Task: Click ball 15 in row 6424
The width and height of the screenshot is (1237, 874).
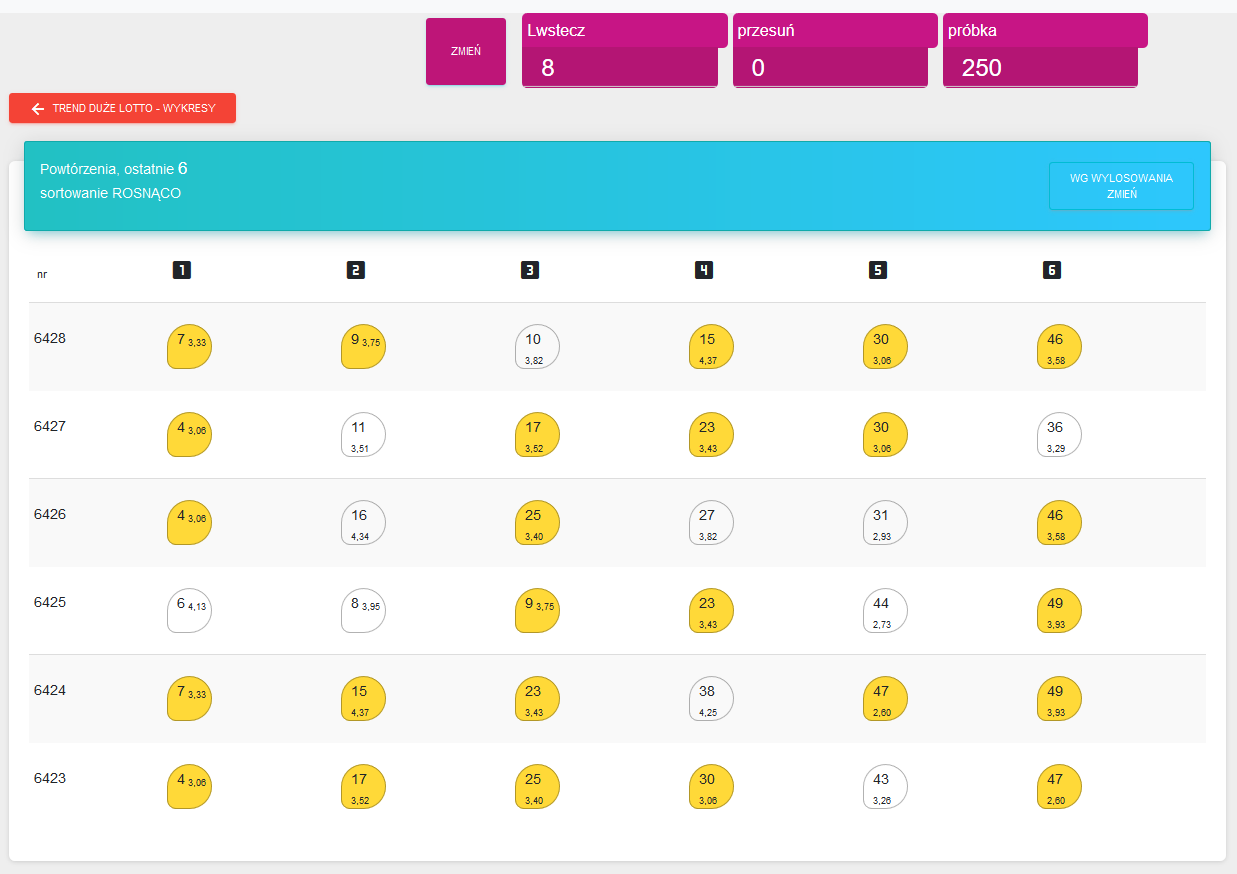Action: (x=363, y=698)
